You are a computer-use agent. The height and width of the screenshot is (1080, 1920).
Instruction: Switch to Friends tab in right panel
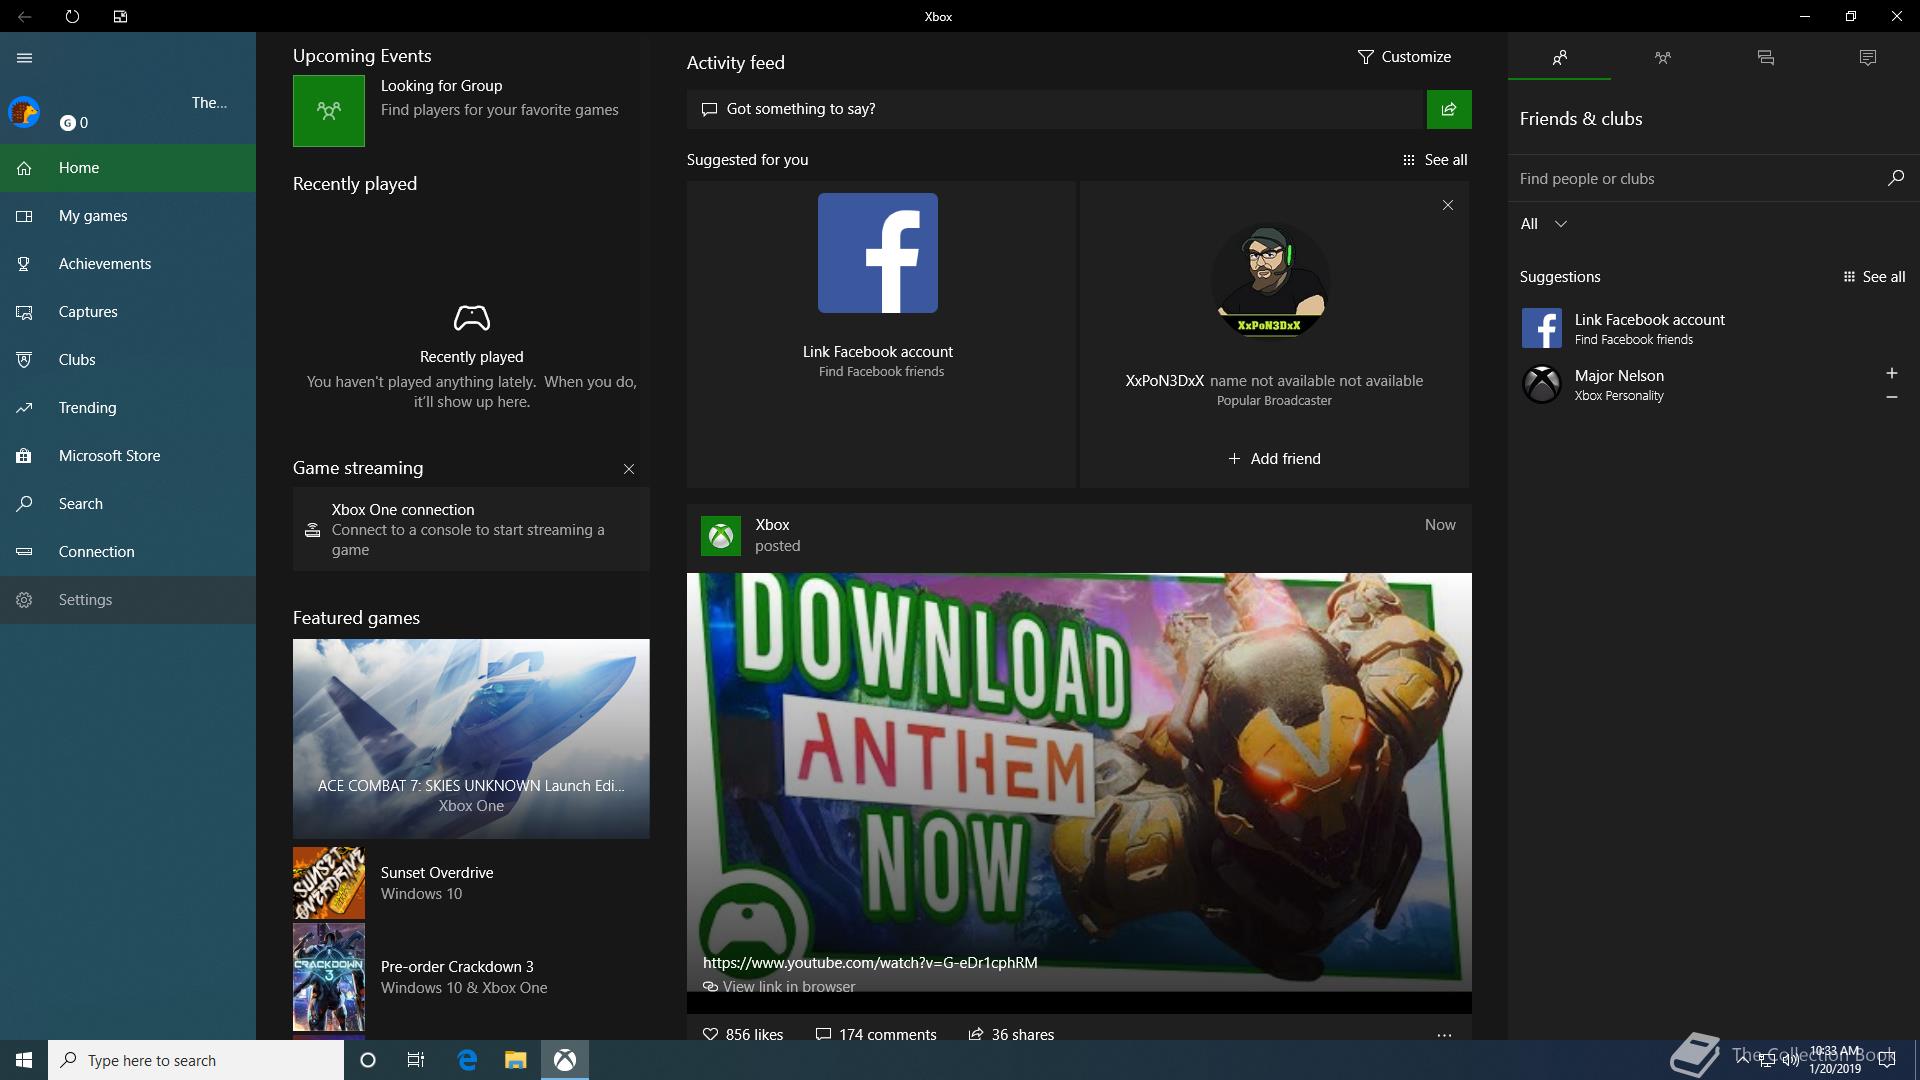1559,57
